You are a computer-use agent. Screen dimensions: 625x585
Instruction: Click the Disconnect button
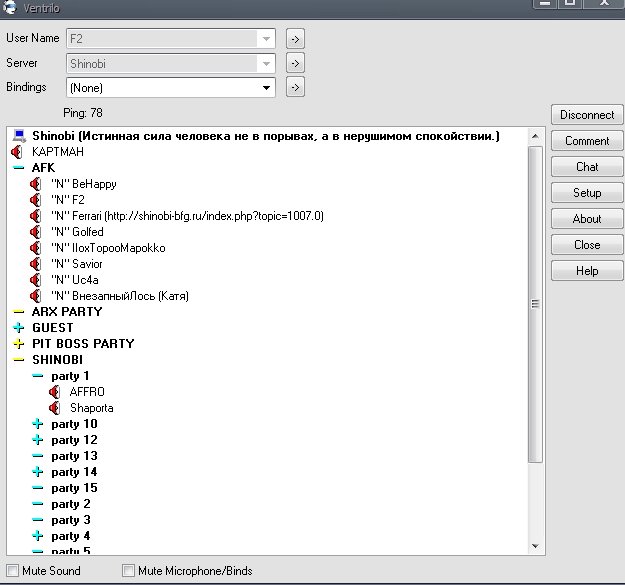coord(587,115)
